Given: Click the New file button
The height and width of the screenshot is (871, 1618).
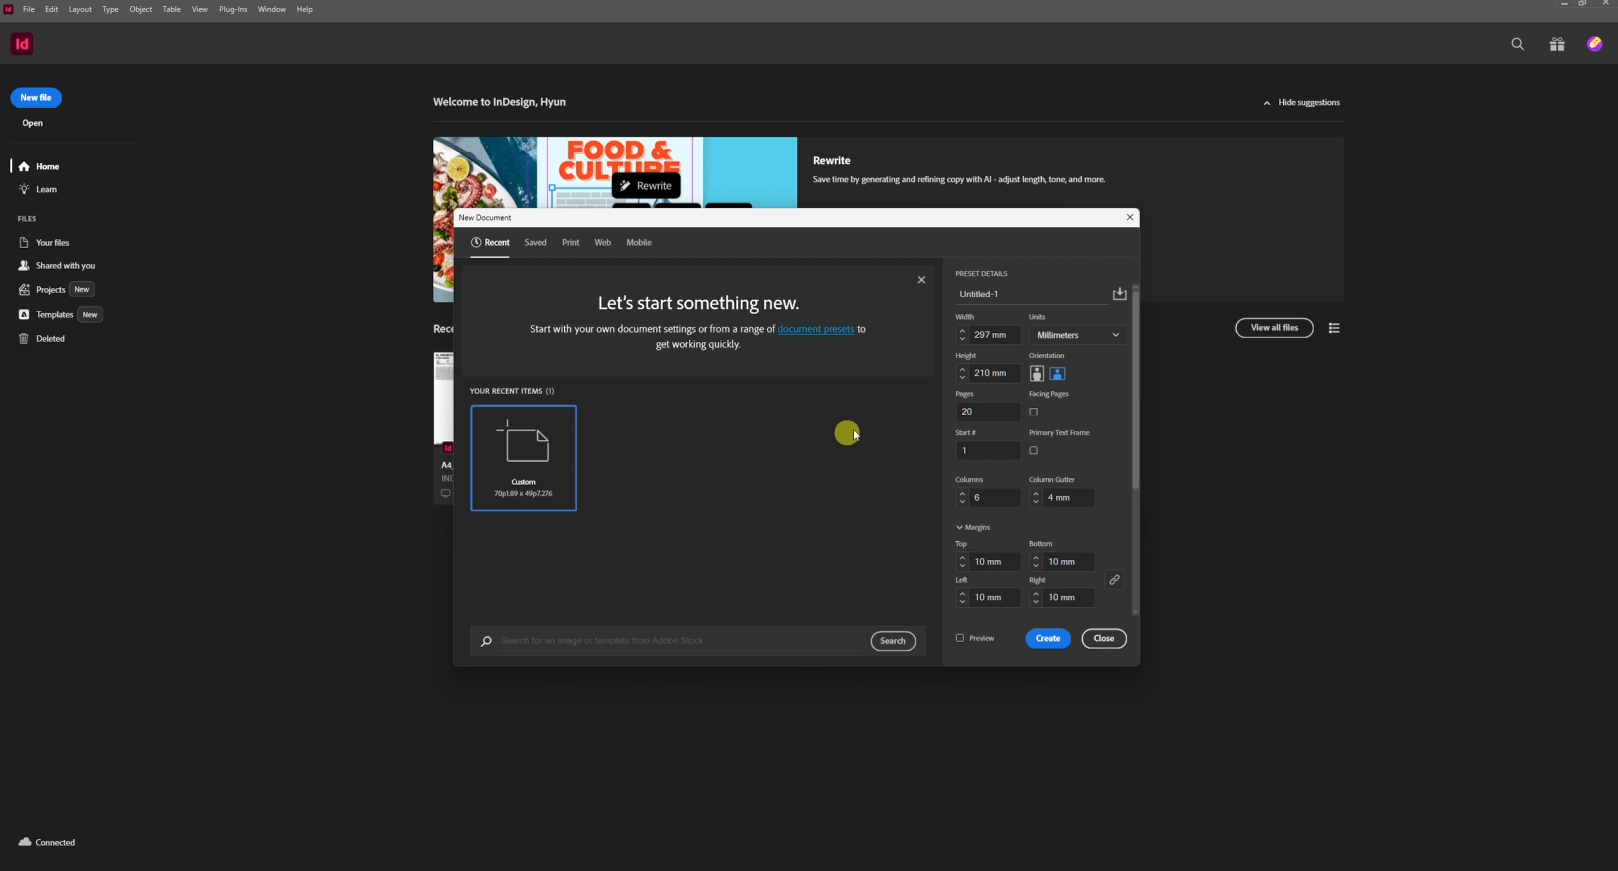Looking at the screenshot, I should coord(36,98).
